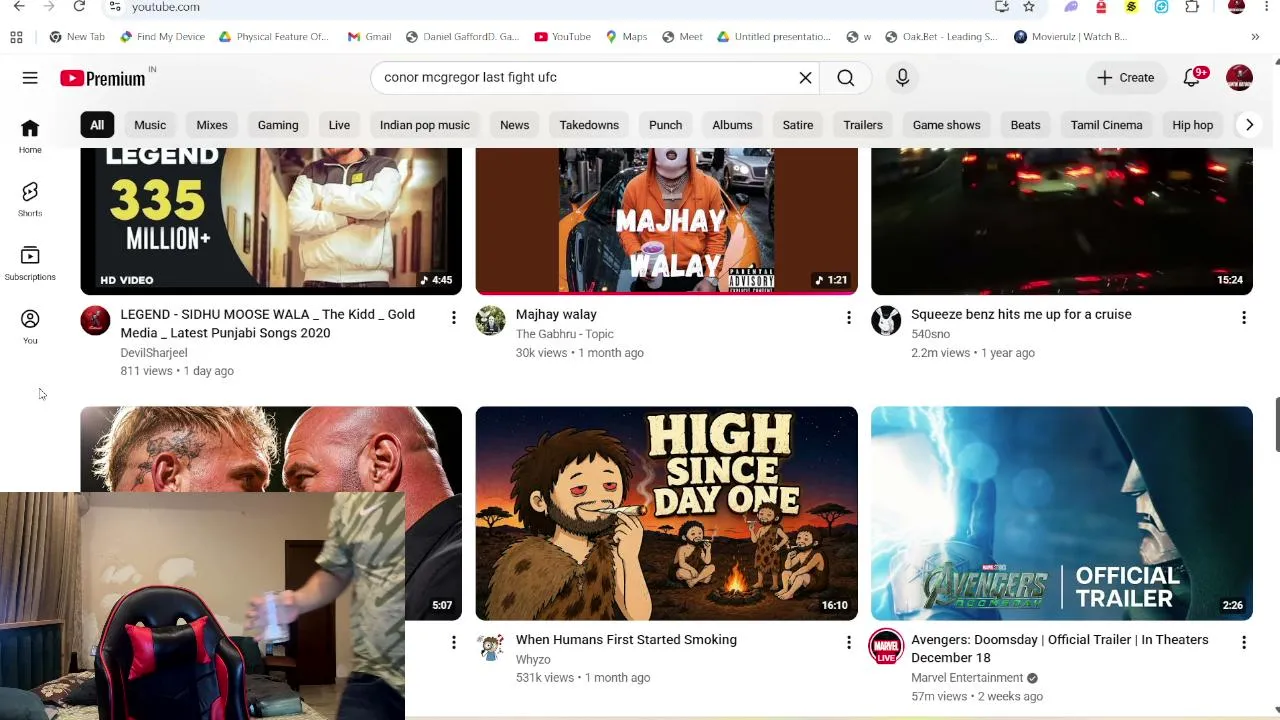Open the YouTube guide hamburger menu
Screen dimensions: 1280x720
[30, 77]
